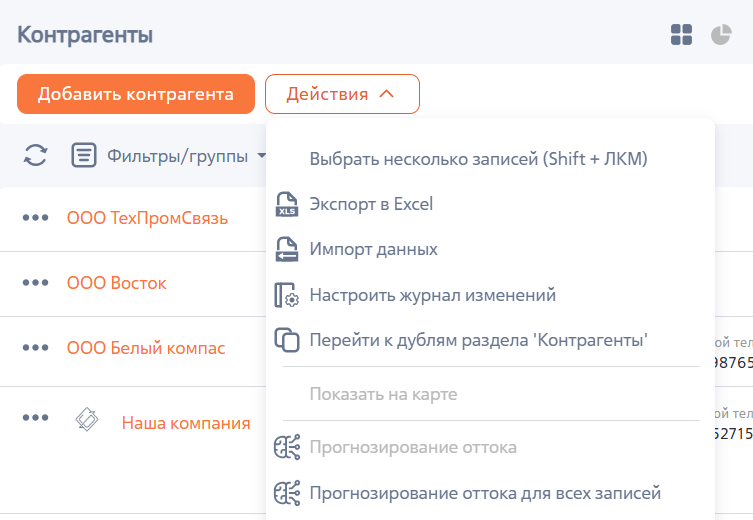The image size is (753, 520).
Task: Collapse the Действия dropdown button
Action: [x=342, y=94]
